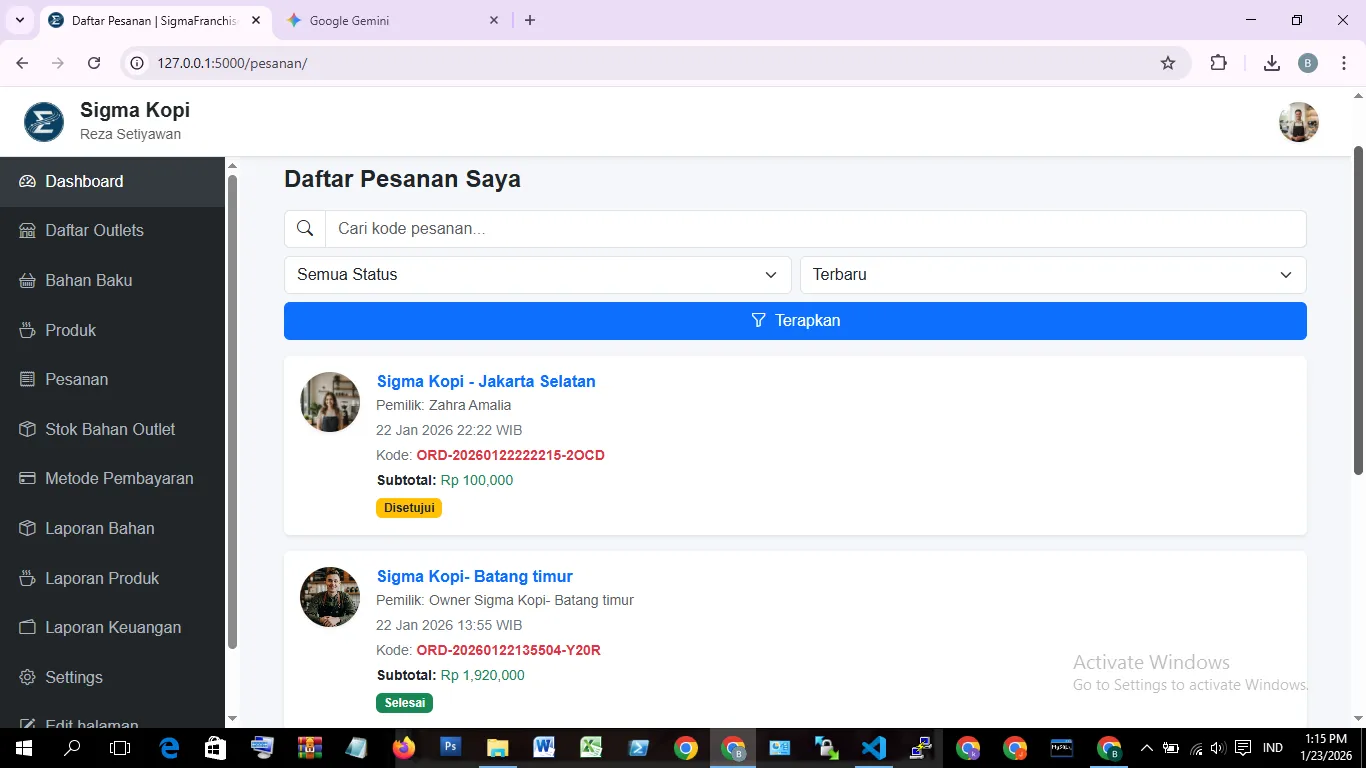The width and height of the screenshot is (1366, 768).
Task: Open the Chrome three-dot menu
Action: (x=1344, y=63)
